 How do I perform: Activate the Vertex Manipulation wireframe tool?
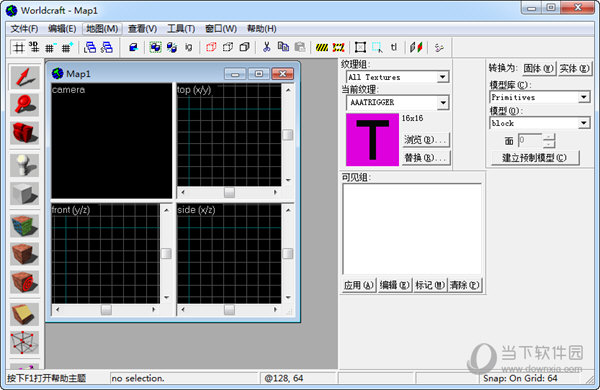24,342
